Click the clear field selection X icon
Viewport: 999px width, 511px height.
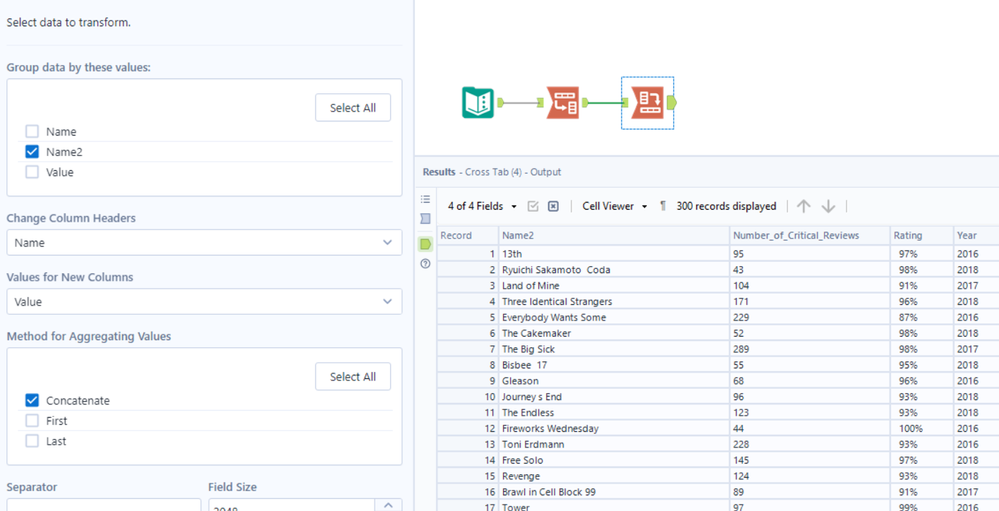553,206
